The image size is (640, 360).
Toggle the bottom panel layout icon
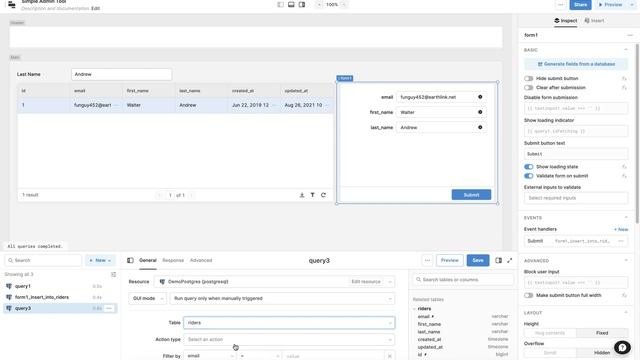(291, 4)
